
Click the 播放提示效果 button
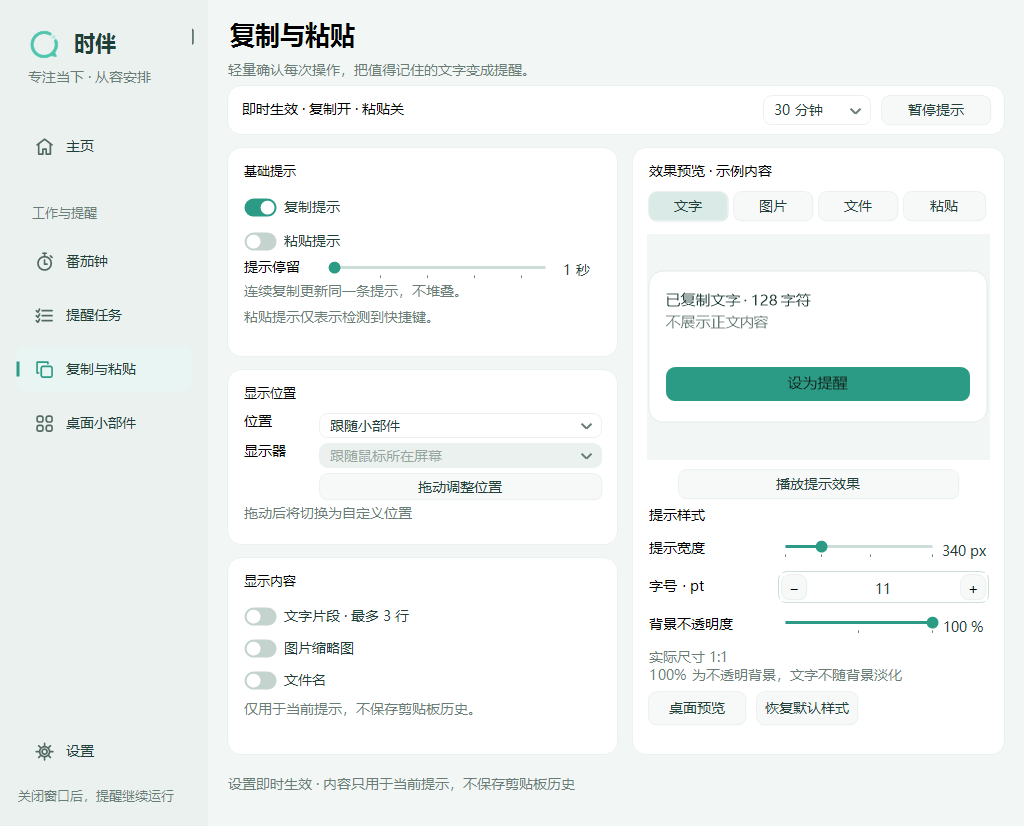point(818,484)
